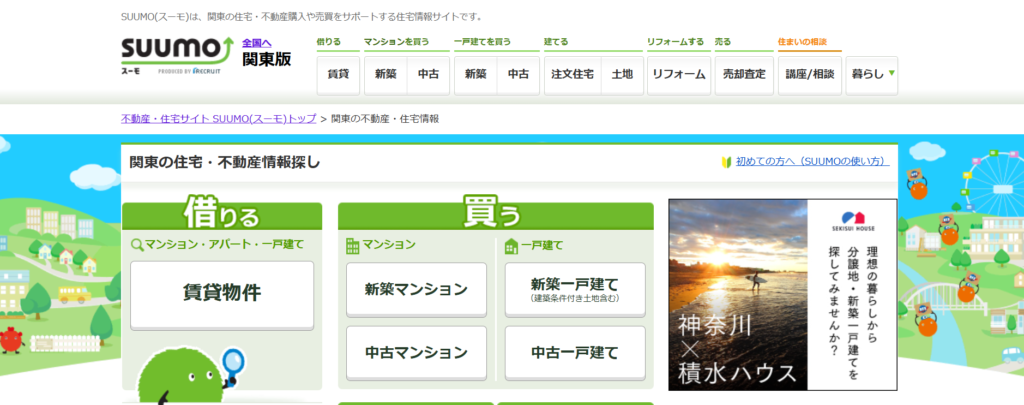Click the 新築マンション button
This screenshot has width=1024, height=405.
pos(416,290)
